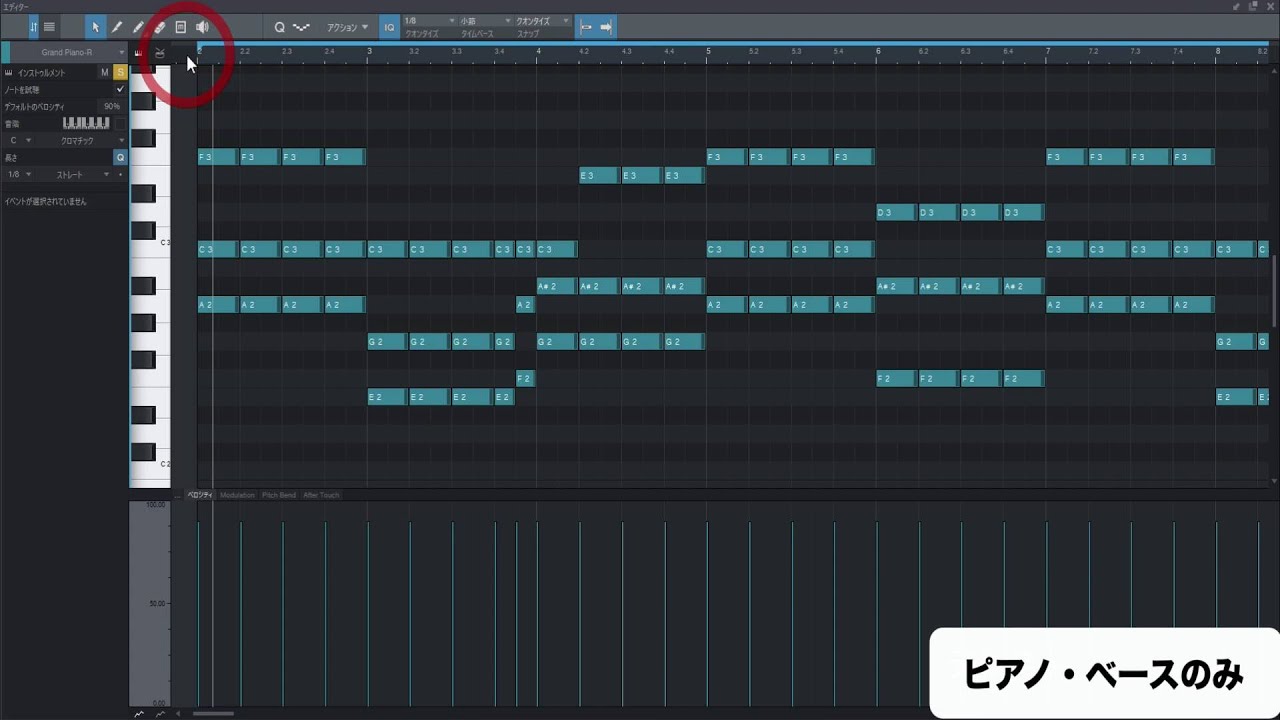
Task: Select the Paint (pencil) tool
Action: click(x=138, y=27)
